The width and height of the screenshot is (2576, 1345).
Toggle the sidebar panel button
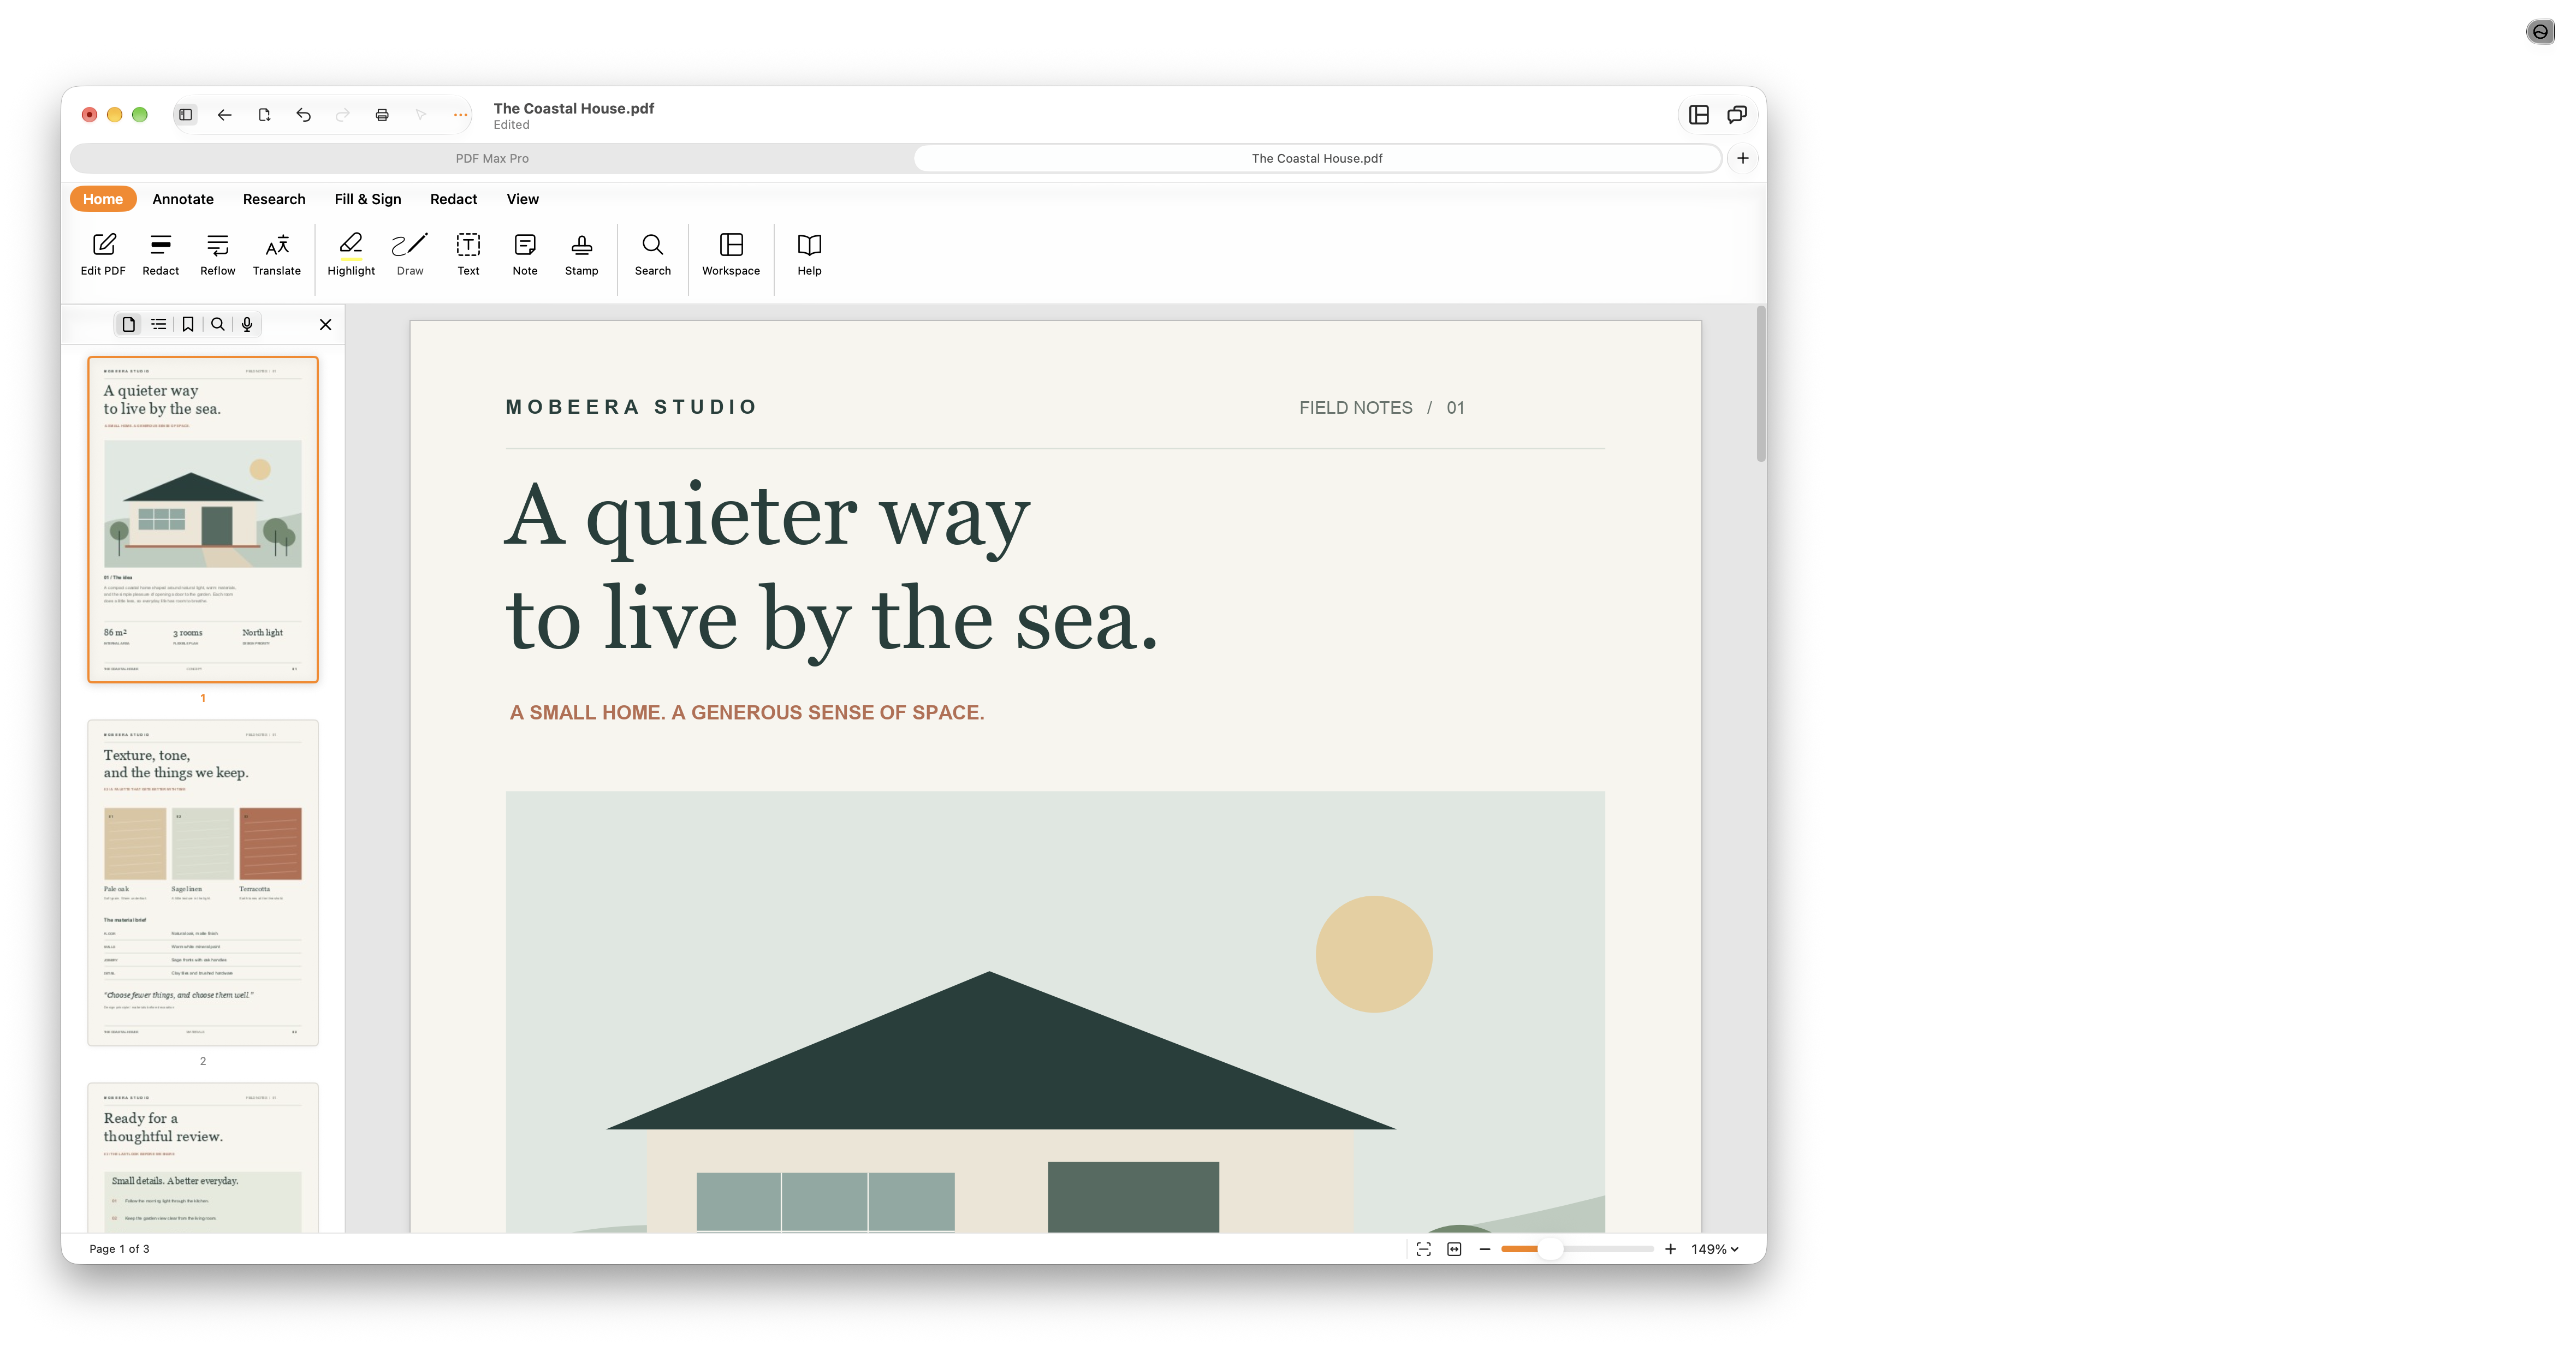[186, 115]
